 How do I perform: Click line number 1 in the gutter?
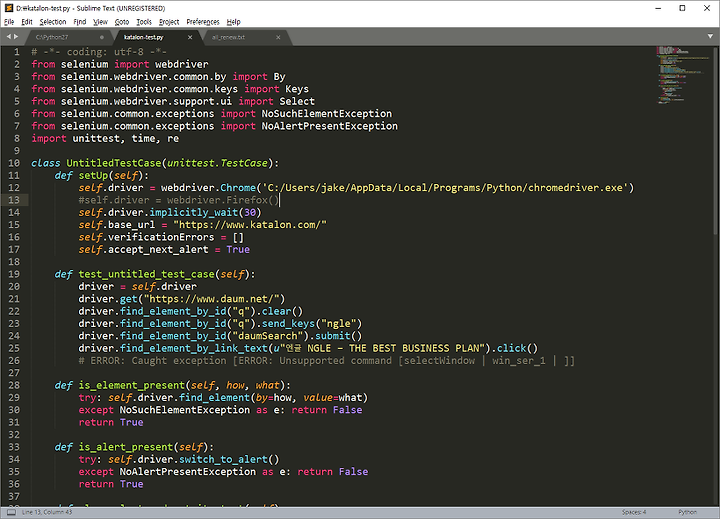tap(17, 52)
